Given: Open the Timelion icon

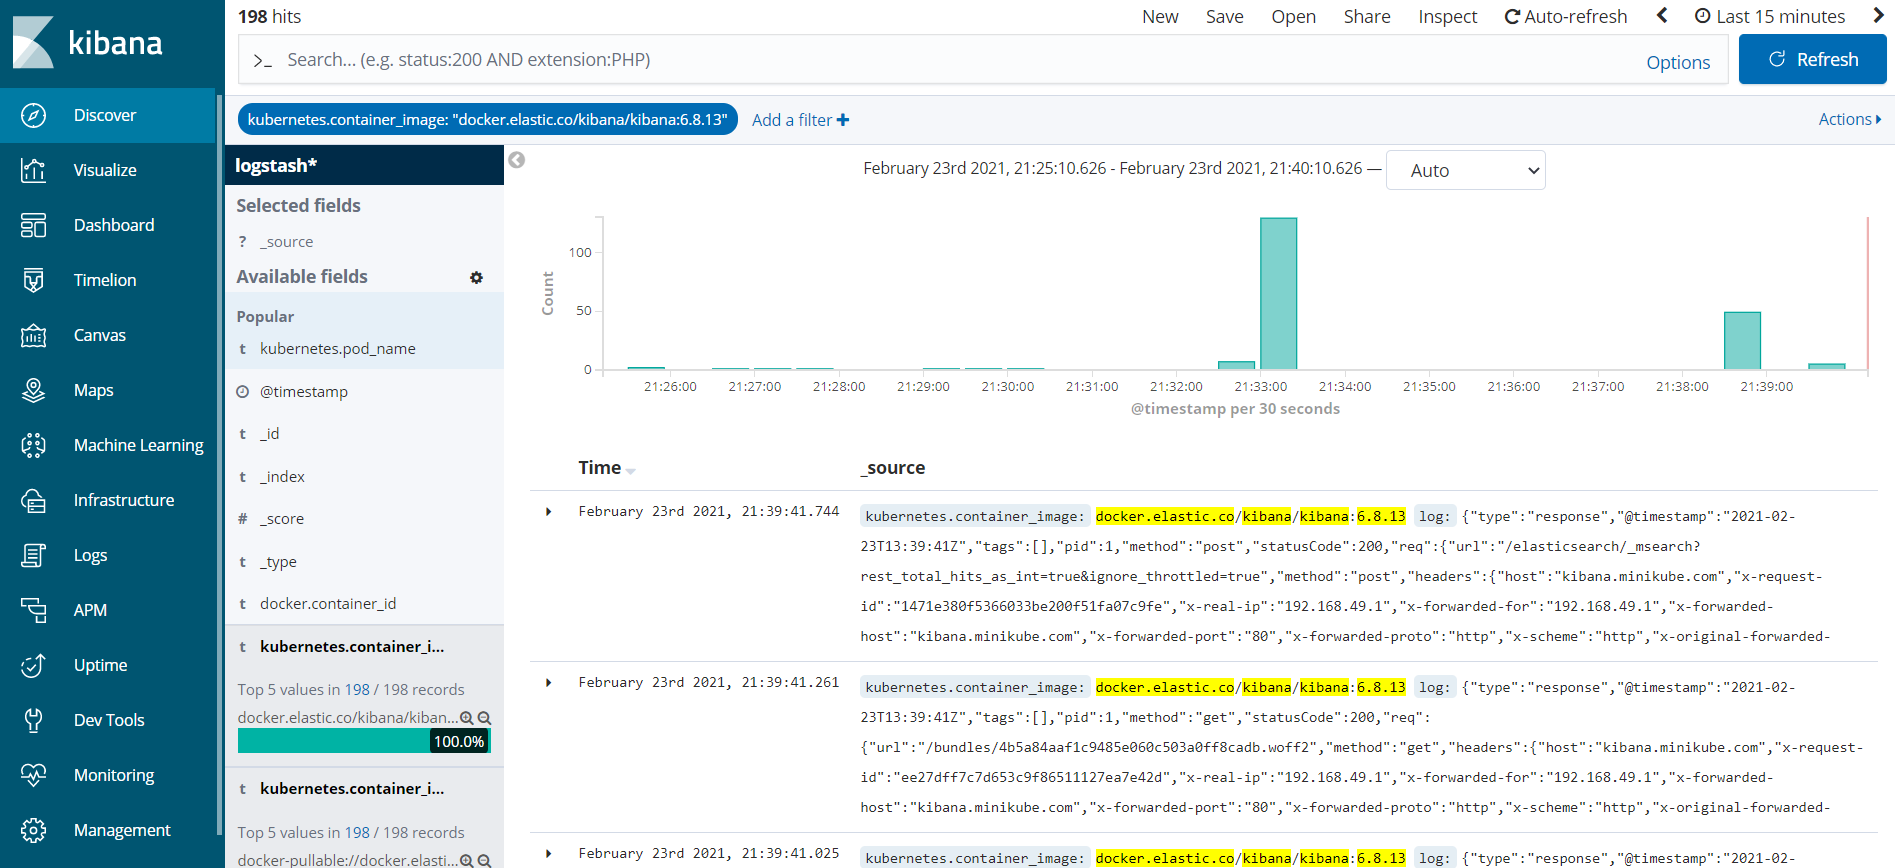Looking at the screenshot, I should point(33,280).
